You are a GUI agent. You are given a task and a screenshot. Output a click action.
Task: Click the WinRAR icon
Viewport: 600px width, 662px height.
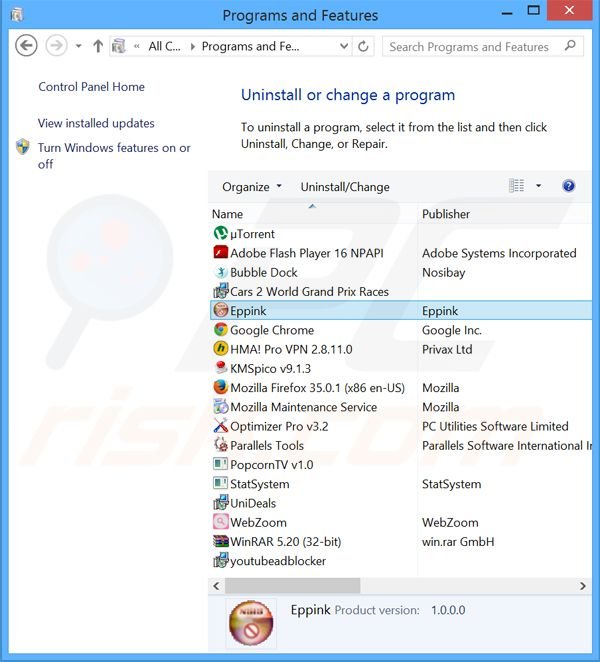(220, 541)
